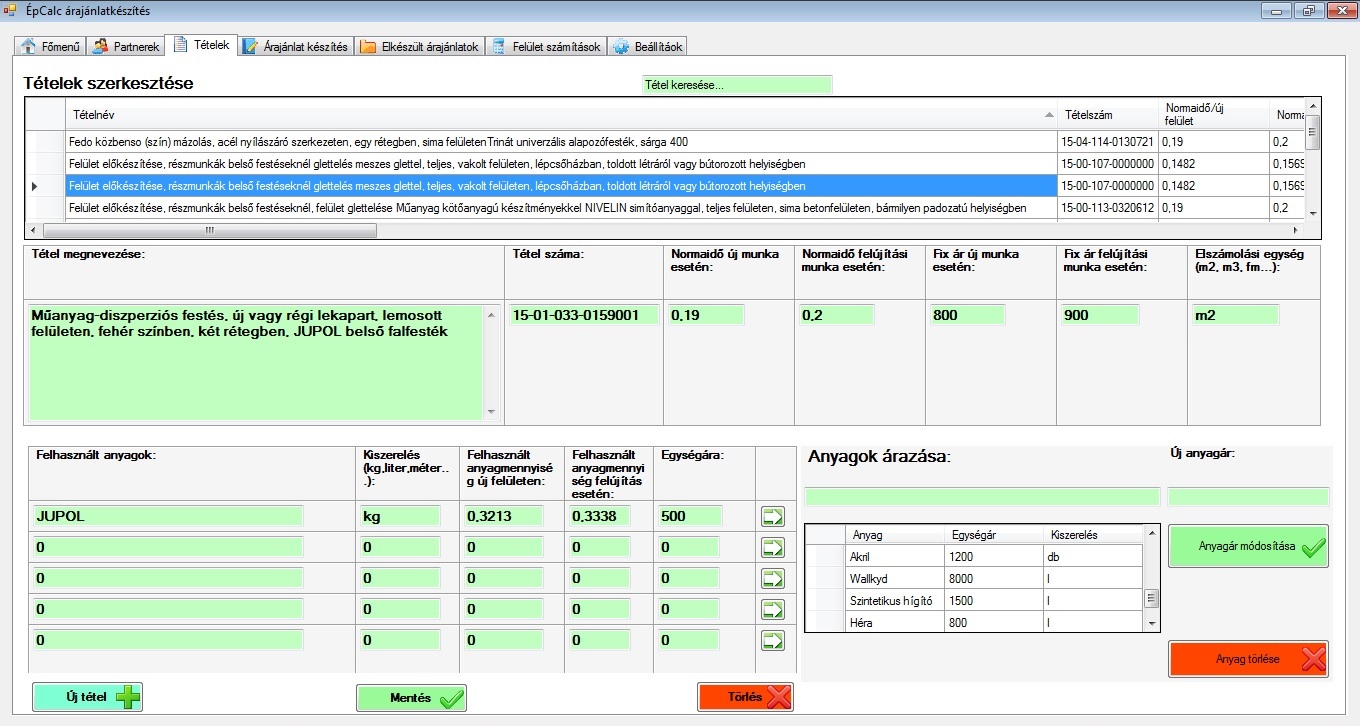Click the green arrow next to JUPOL row

pyautogui.click(x=773, y=516)
